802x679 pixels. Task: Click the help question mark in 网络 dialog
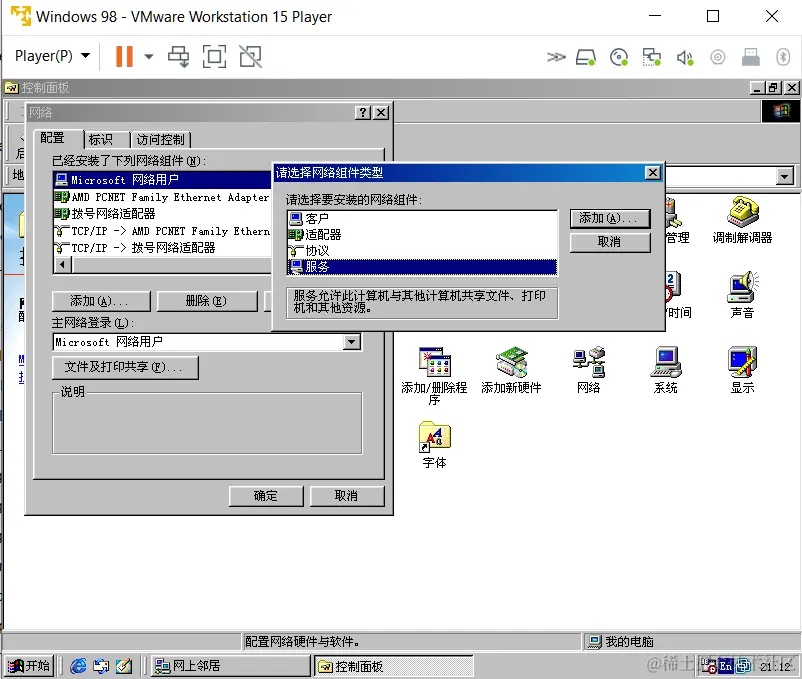pos(363,112)
